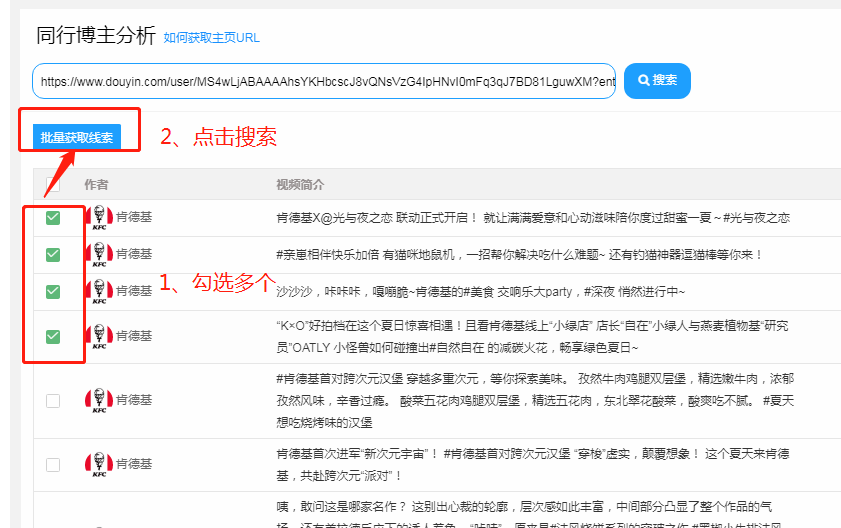This screenshot has height=528, width=841.
Task: Click the description #肯德基首对跨次元汉堡 穿越多重次元
Action: click(x=535, y=401)
